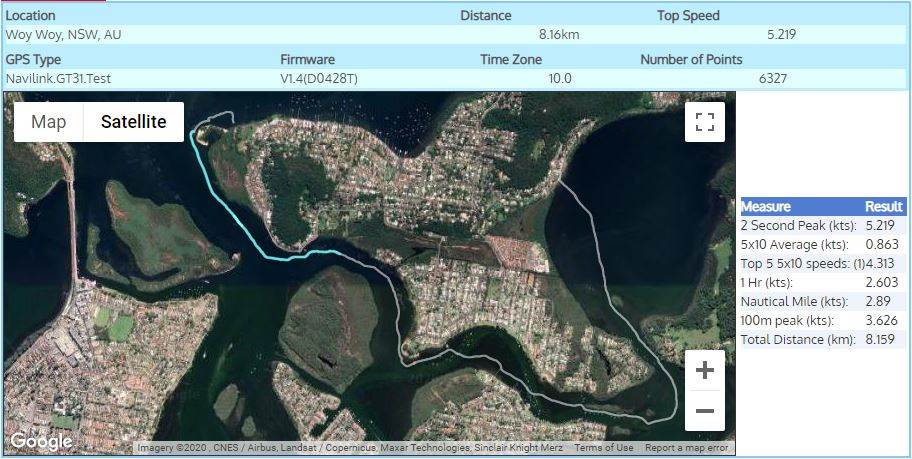The height and width of the screenshot is (459, 912).
Task: Click the Report a map error link
Action: tap(686, 448)
